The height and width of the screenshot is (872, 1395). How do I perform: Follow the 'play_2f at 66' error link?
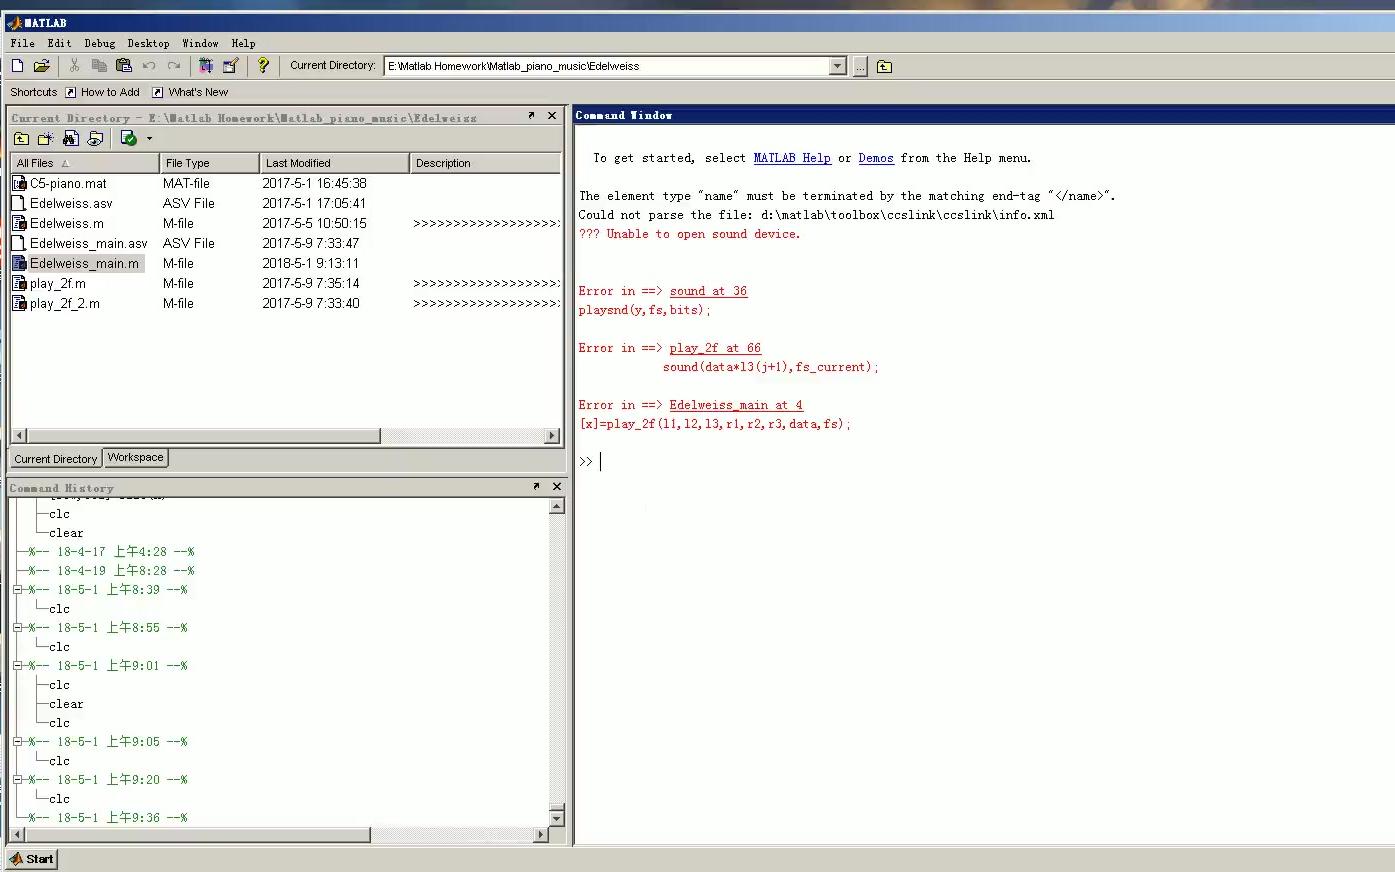click(715, 348)
